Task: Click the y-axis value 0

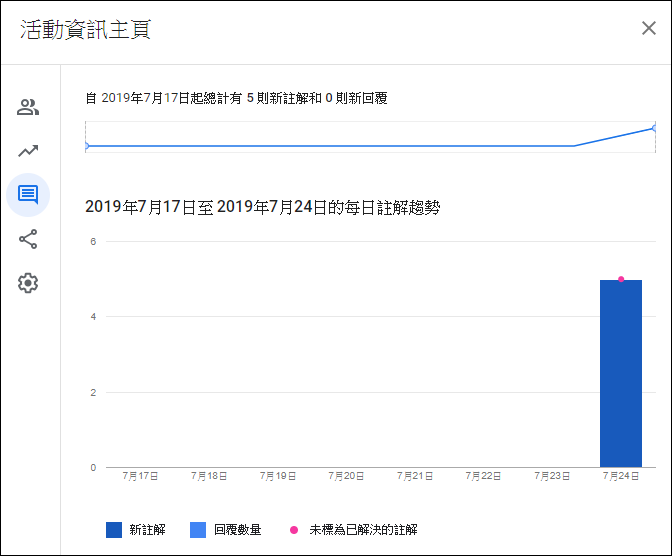Action: pos(93,468)
